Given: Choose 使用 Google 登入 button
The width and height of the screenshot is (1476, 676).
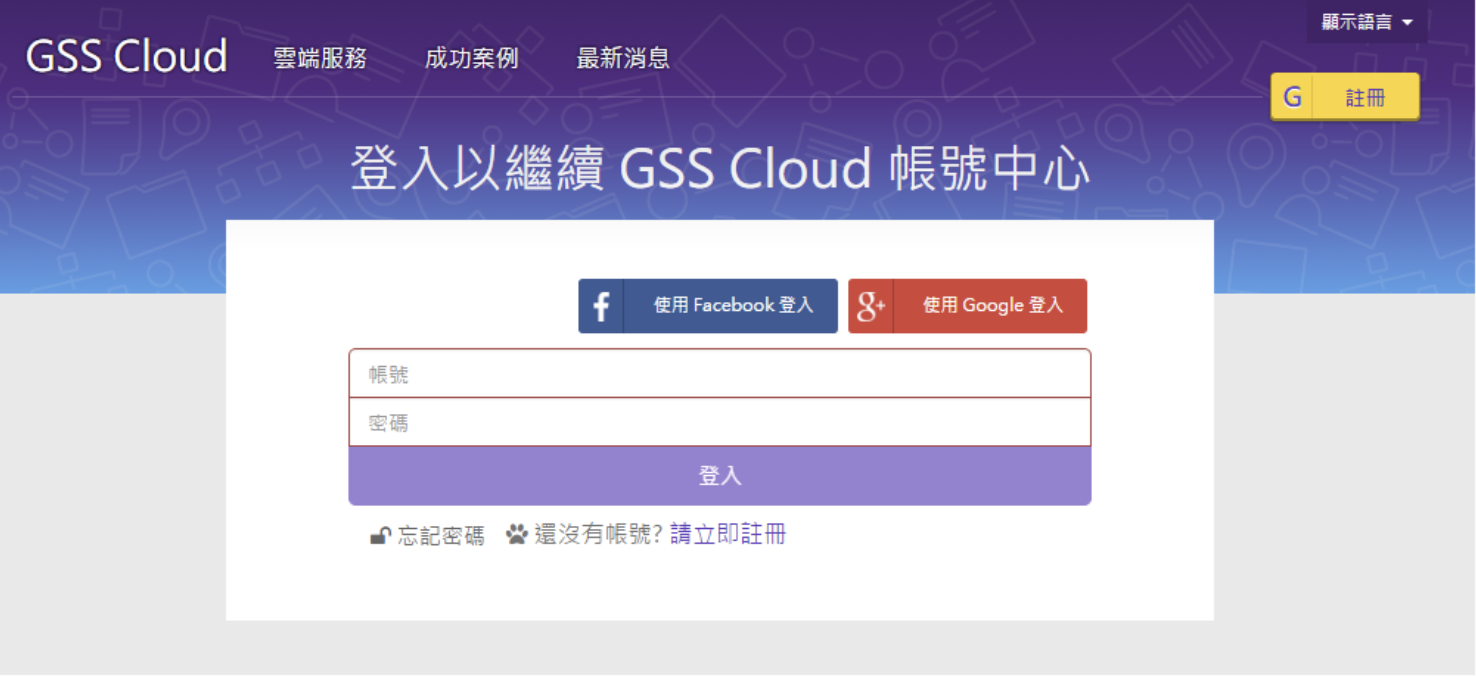Looking at the screenshot, I should [x=991, y=306].
